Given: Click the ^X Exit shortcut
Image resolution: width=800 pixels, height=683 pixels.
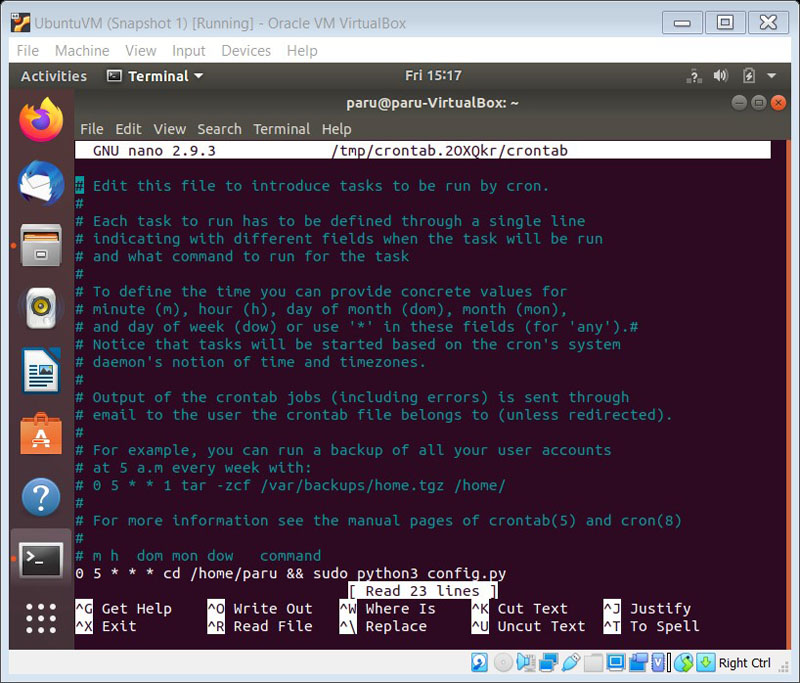Looking at the screenshot, I should [106, 626].
